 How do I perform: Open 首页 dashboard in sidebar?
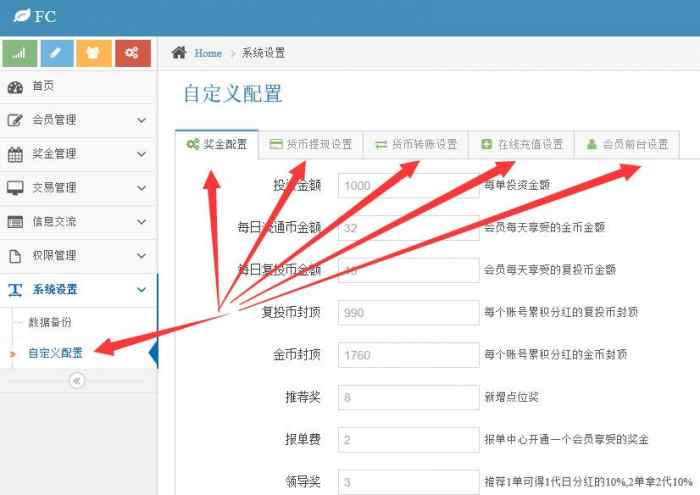[x=43, y=87]
